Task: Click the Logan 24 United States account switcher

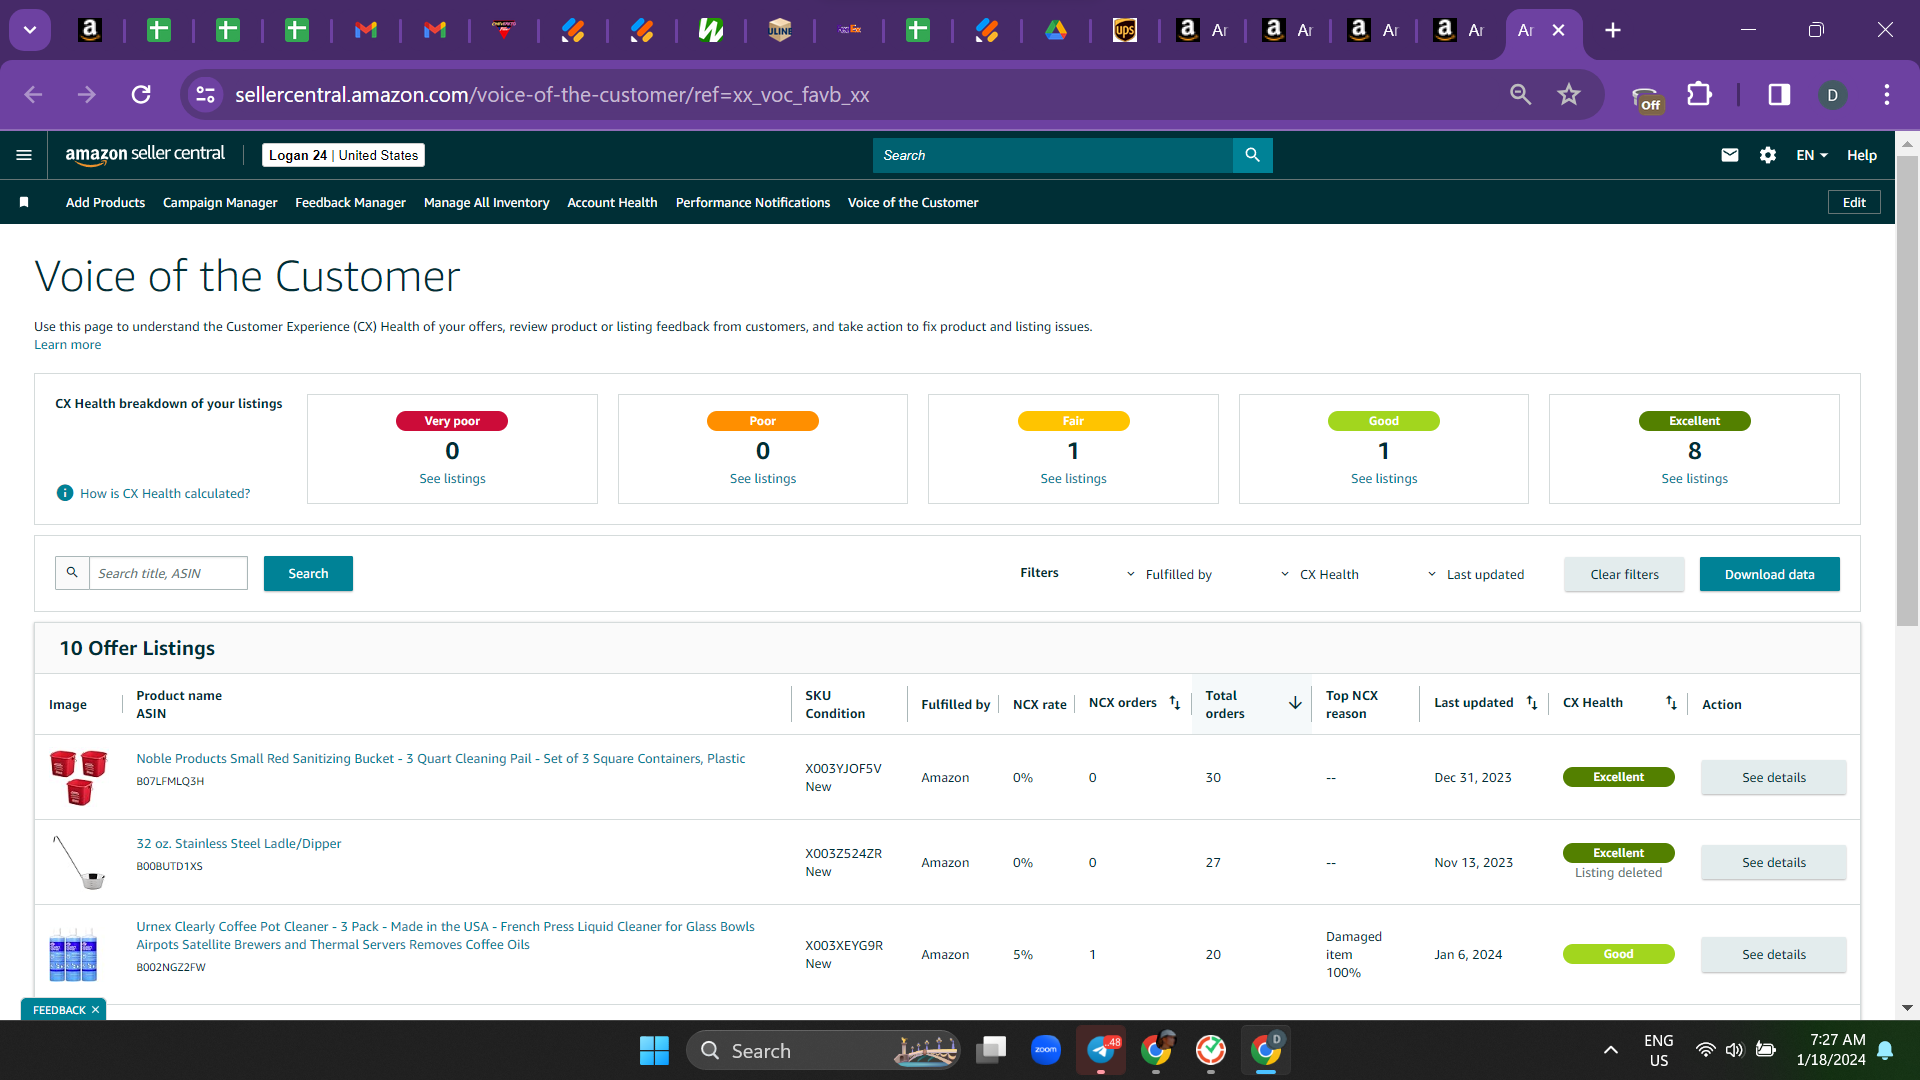Action: tap(343, 155)
